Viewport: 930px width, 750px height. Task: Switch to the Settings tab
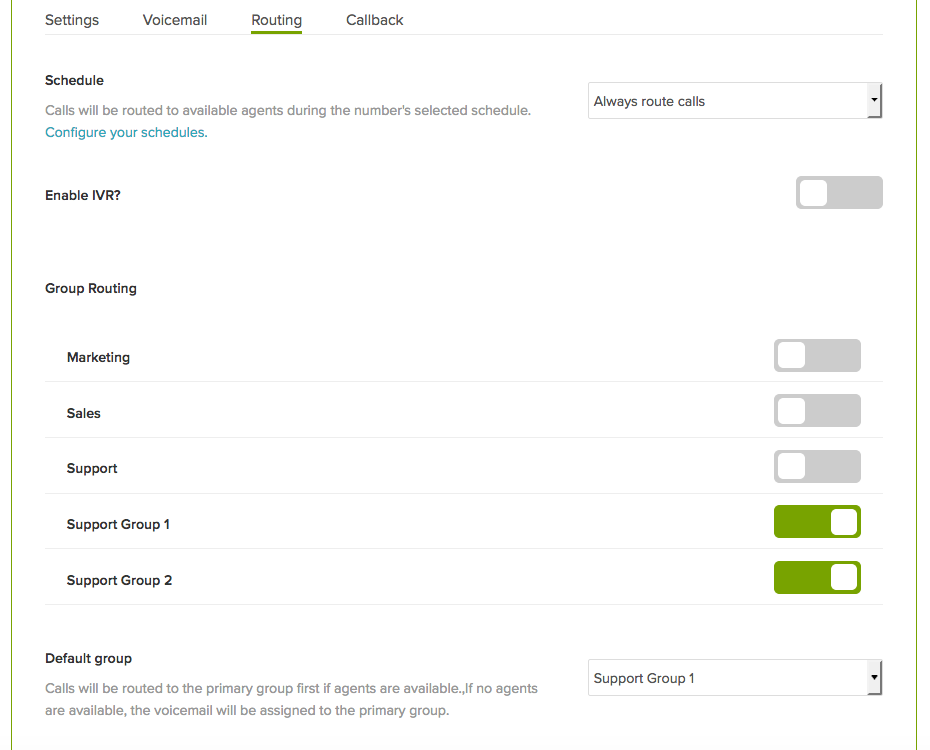[72, 20]
